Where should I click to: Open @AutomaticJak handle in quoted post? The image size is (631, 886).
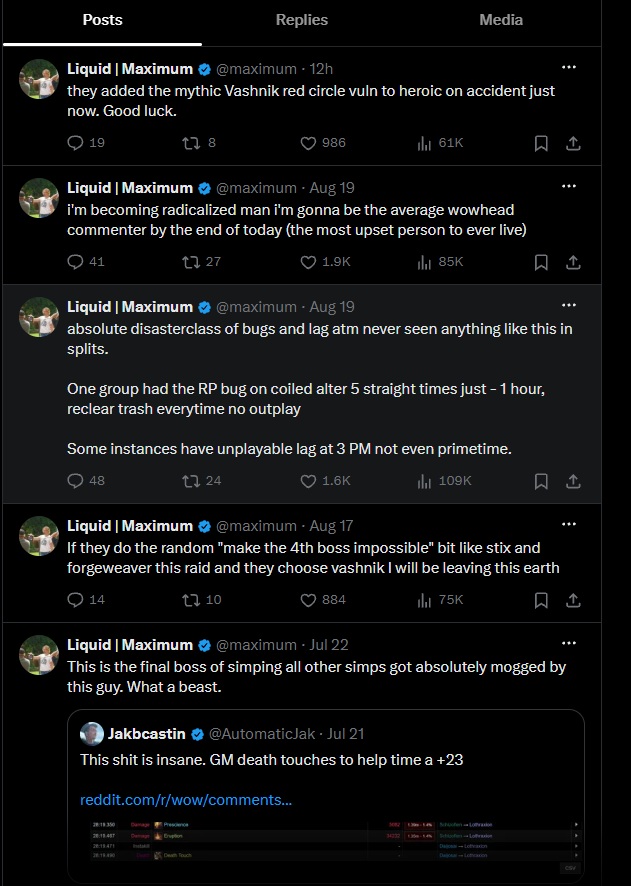point(262,734)
